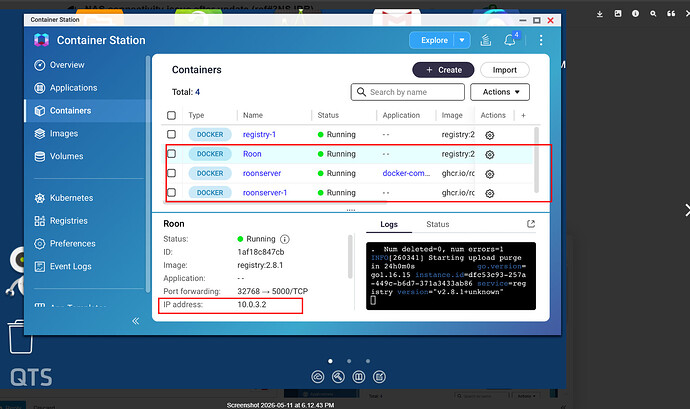Sort by the Name column header
690x409 pixels.
[253, 115]
